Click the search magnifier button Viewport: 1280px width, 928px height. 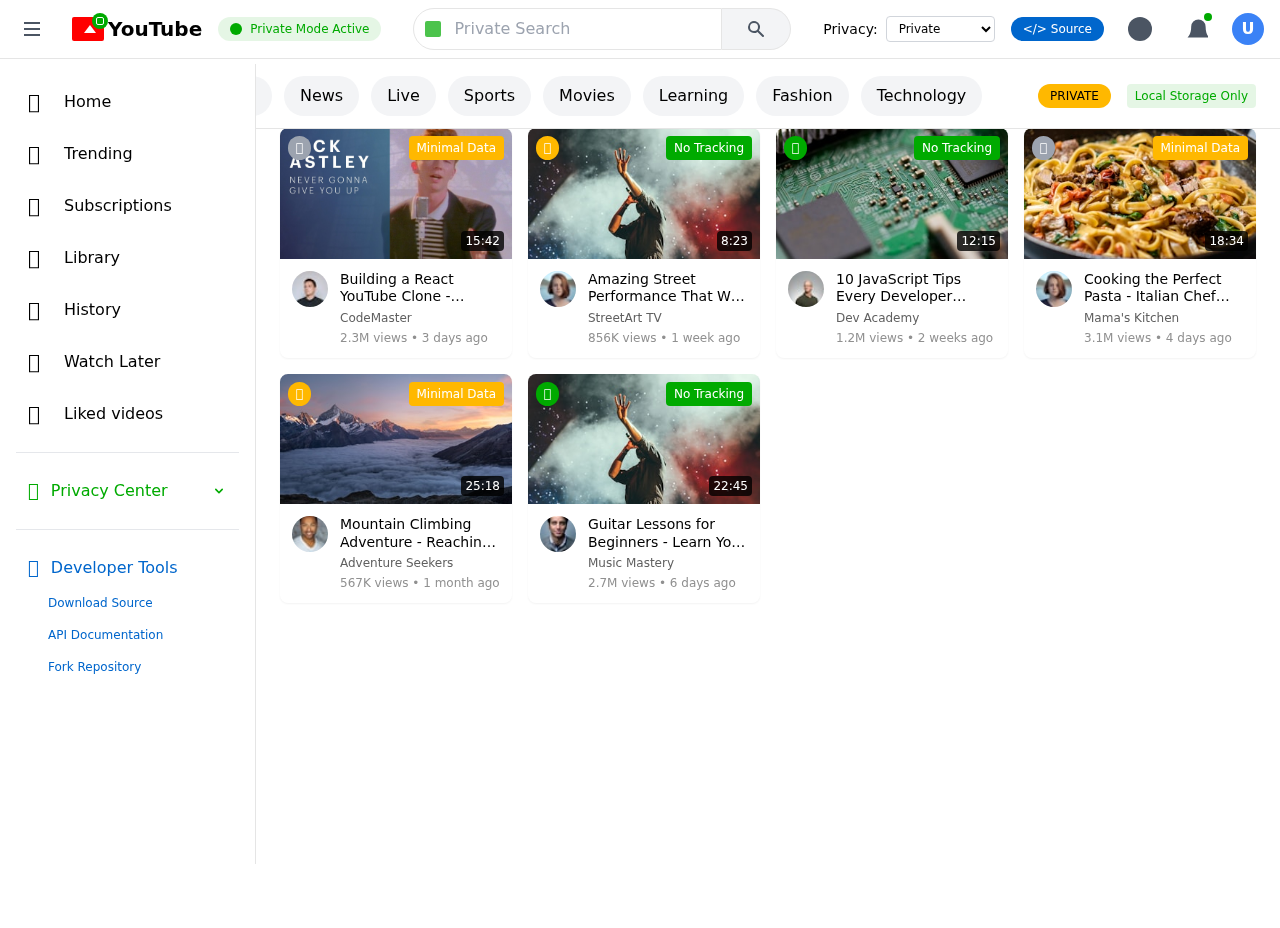755,29
